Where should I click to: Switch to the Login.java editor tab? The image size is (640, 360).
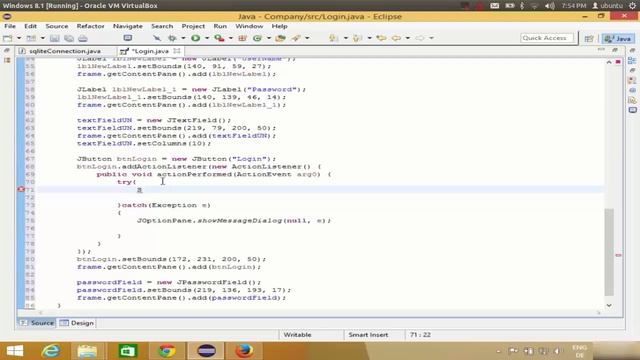pyautogui.click(x=150, y=51)
